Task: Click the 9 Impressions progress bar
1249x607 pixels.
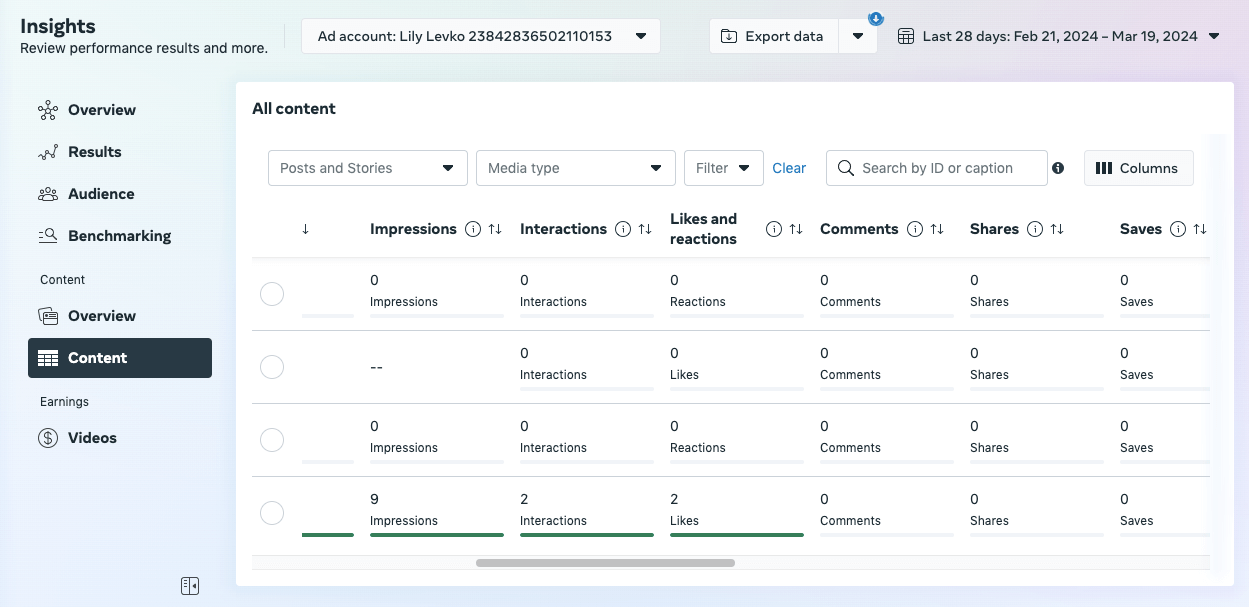Action: point(437,535)
